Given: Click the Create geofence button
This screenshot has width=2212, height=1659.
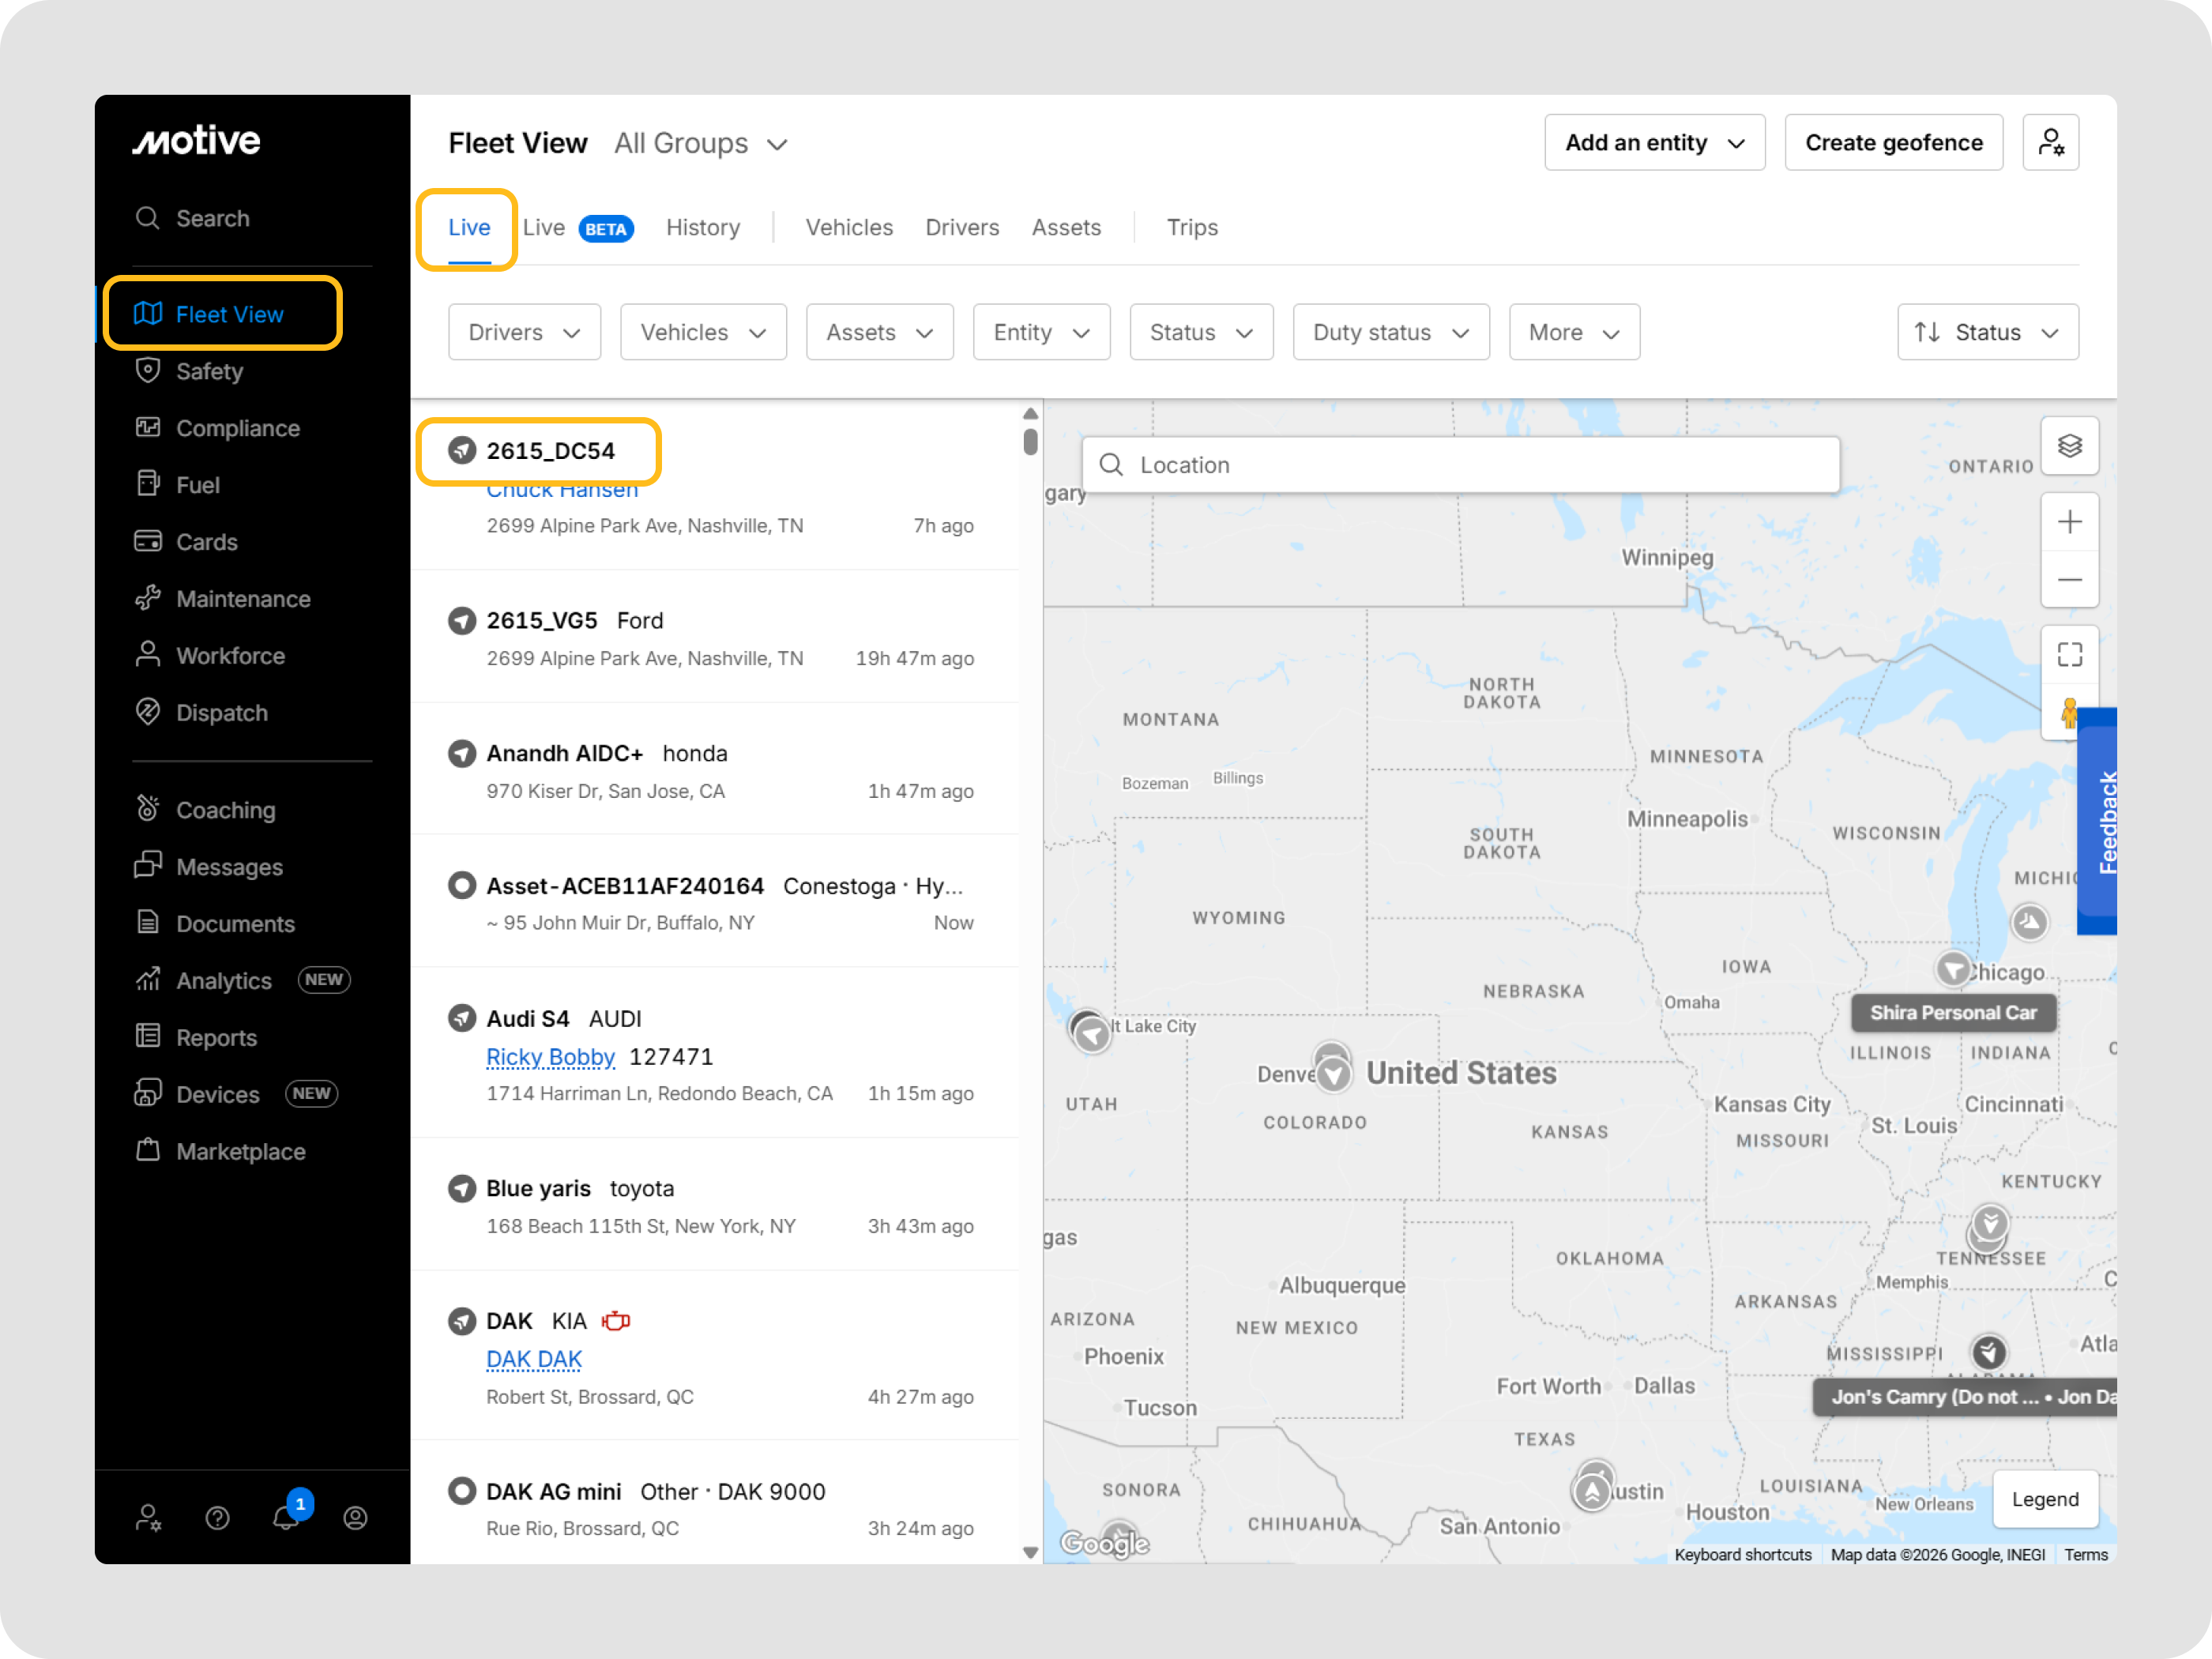Looking at the screenshot, I should (1893, 143).
